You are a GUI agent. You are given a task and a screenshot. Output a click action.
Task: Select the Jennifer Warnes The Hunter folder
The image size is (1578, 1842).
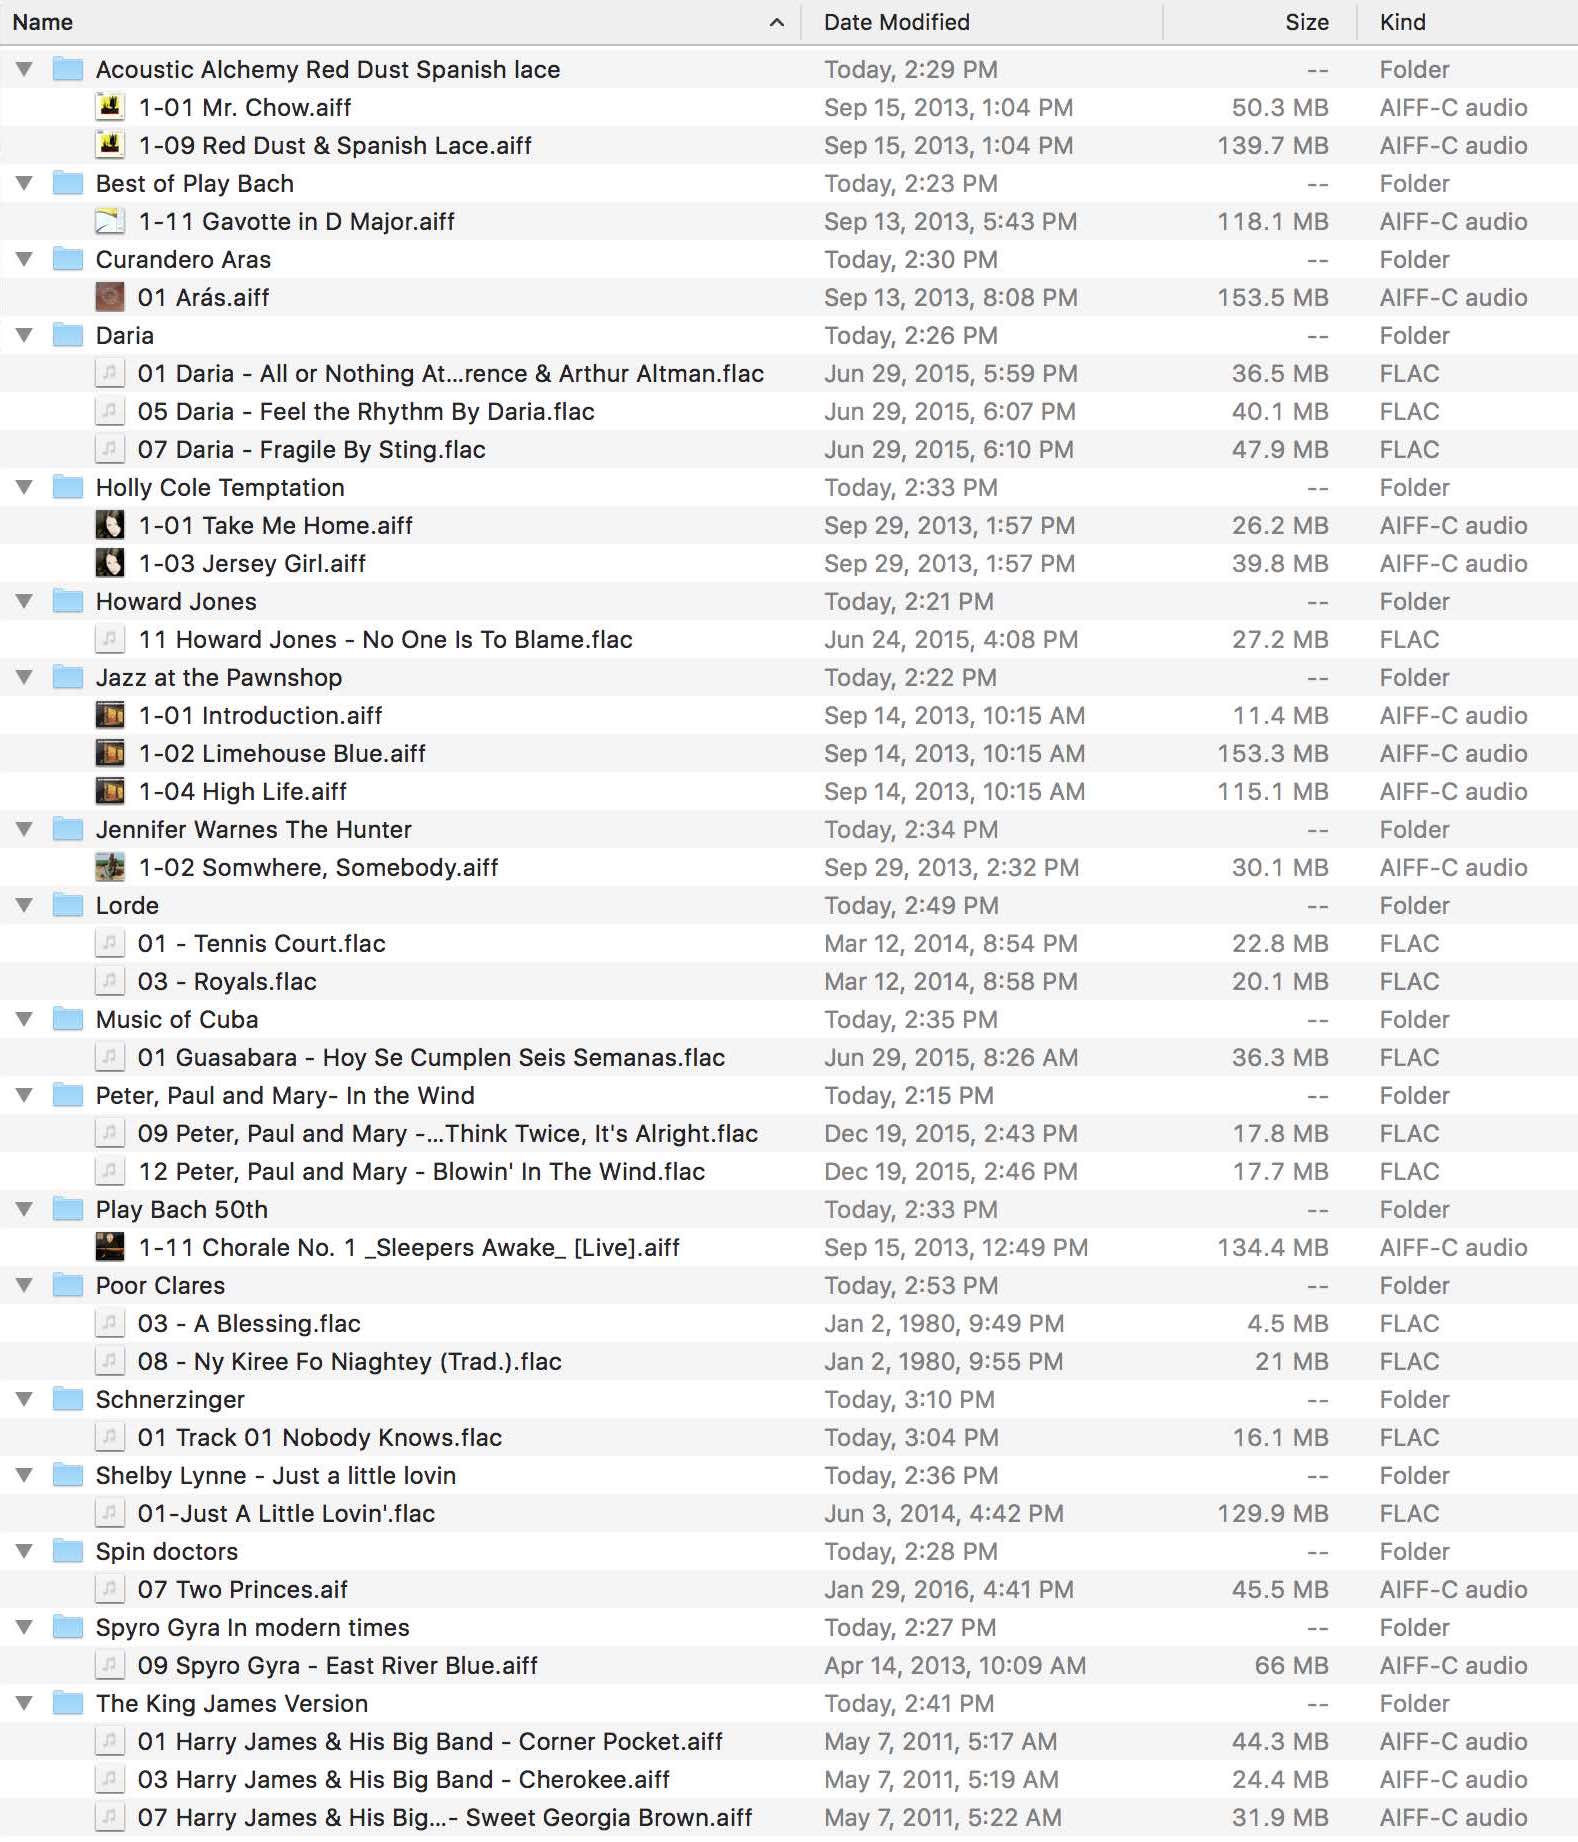789,829
